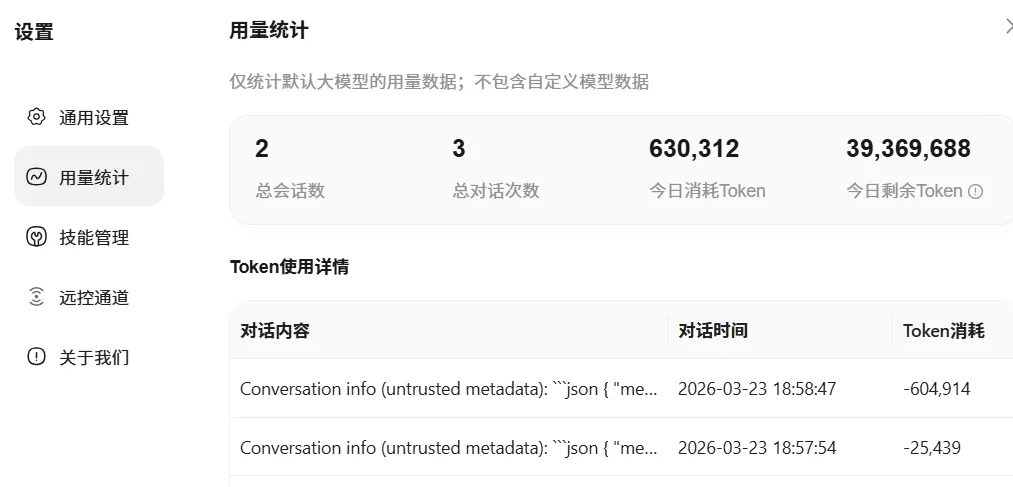
Task: Click the skill icon beside 技能管理
Action: [36, 237]
